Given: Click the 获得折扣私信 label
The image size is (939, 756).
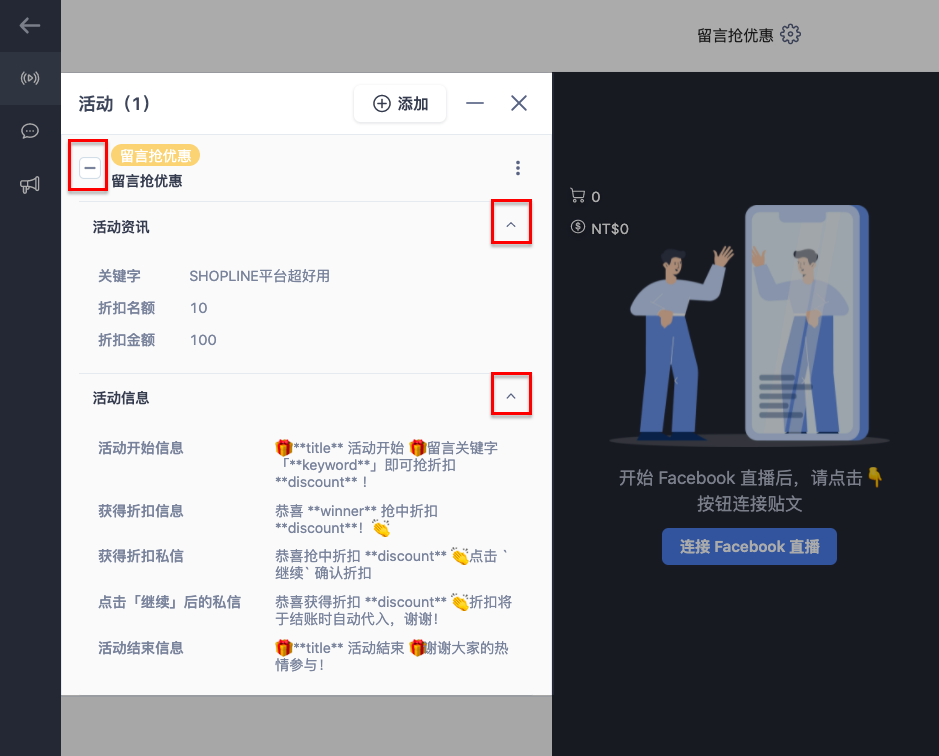Looking at the screenshot, I should [x=141, y=556].
